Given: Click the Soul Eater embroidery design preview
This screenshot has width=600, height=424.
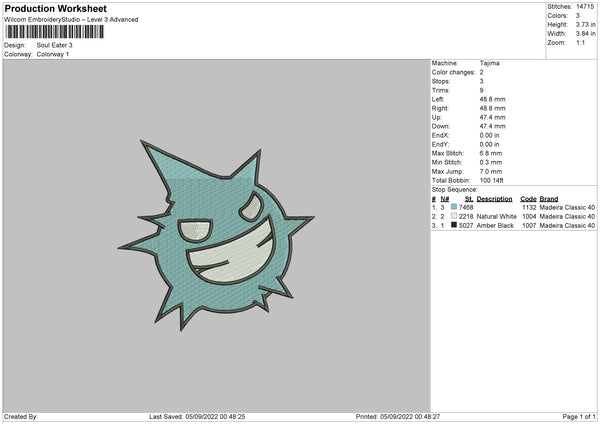Looking at the screenshot, I should (x=217, y=235).
